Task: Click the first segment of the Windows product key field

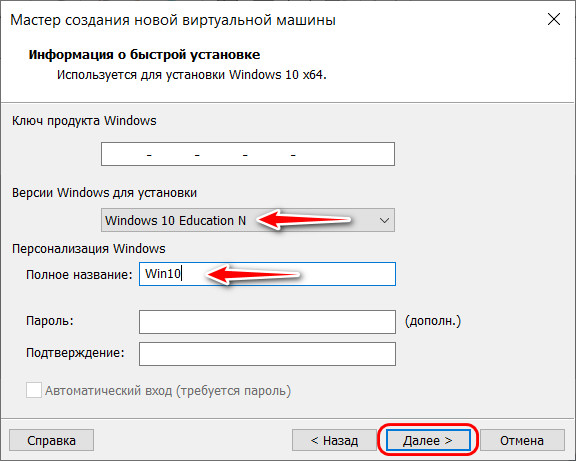Action: pos(124,154)
